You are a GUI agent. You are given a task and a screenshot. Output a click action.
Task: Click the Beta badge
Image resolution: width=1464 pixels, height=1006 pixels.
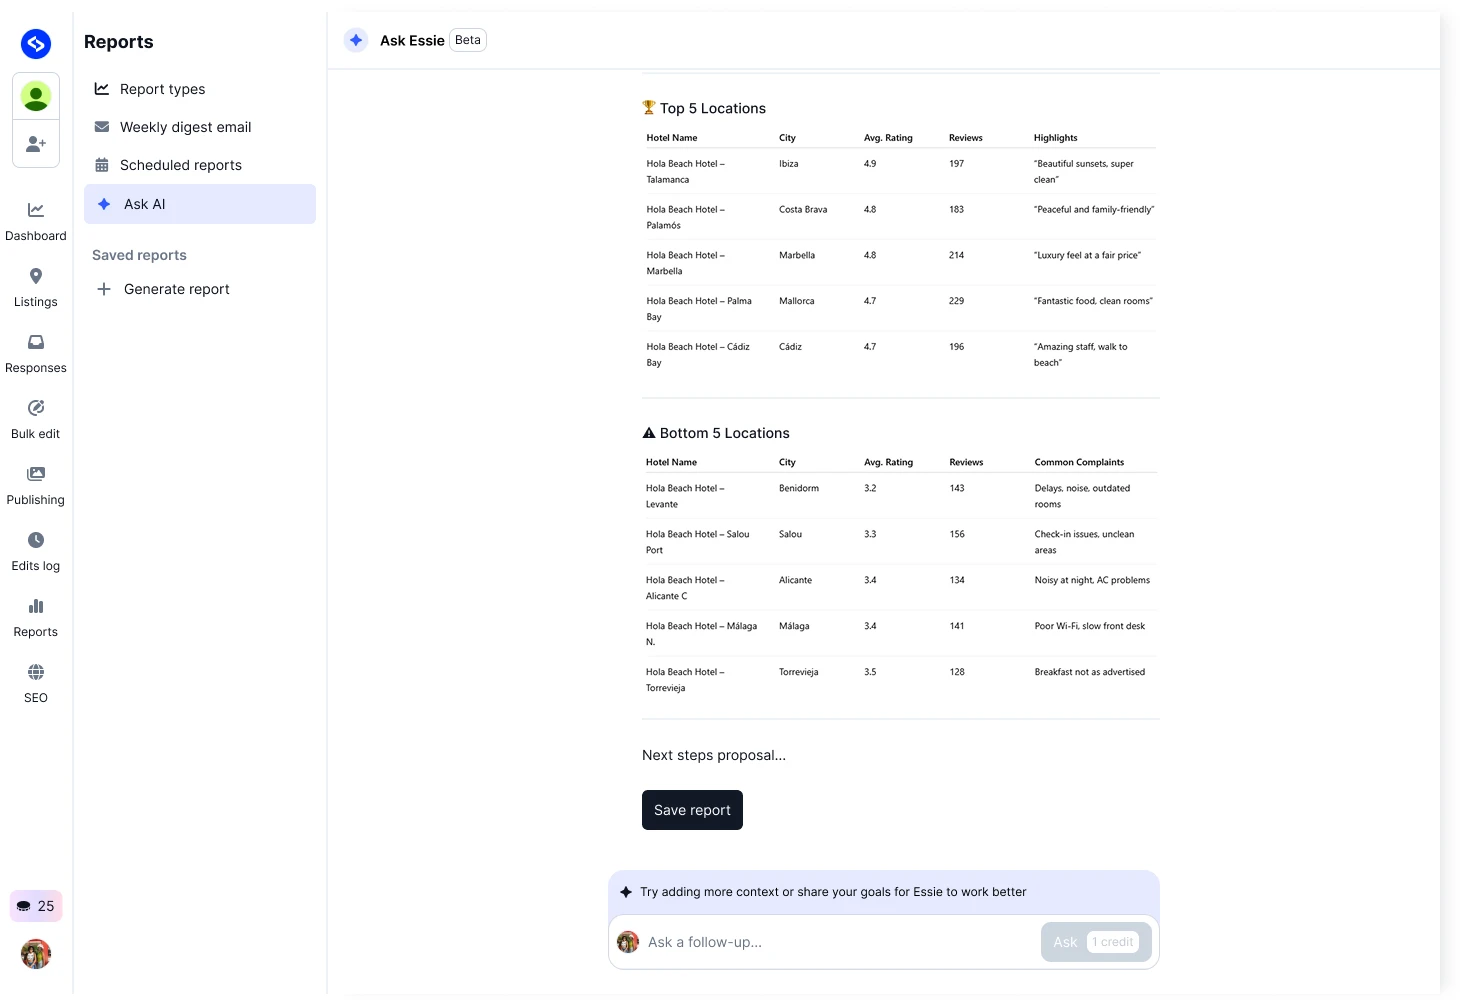(468, 40)
